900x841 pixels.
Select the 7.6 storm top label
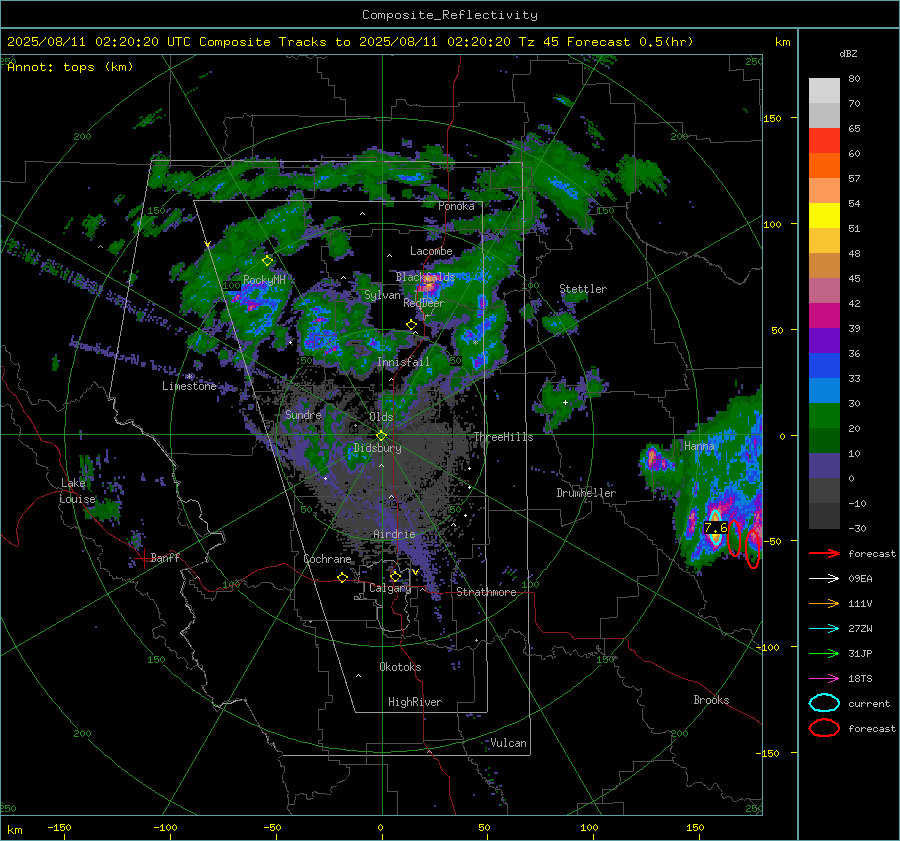(x=716, y=527)
